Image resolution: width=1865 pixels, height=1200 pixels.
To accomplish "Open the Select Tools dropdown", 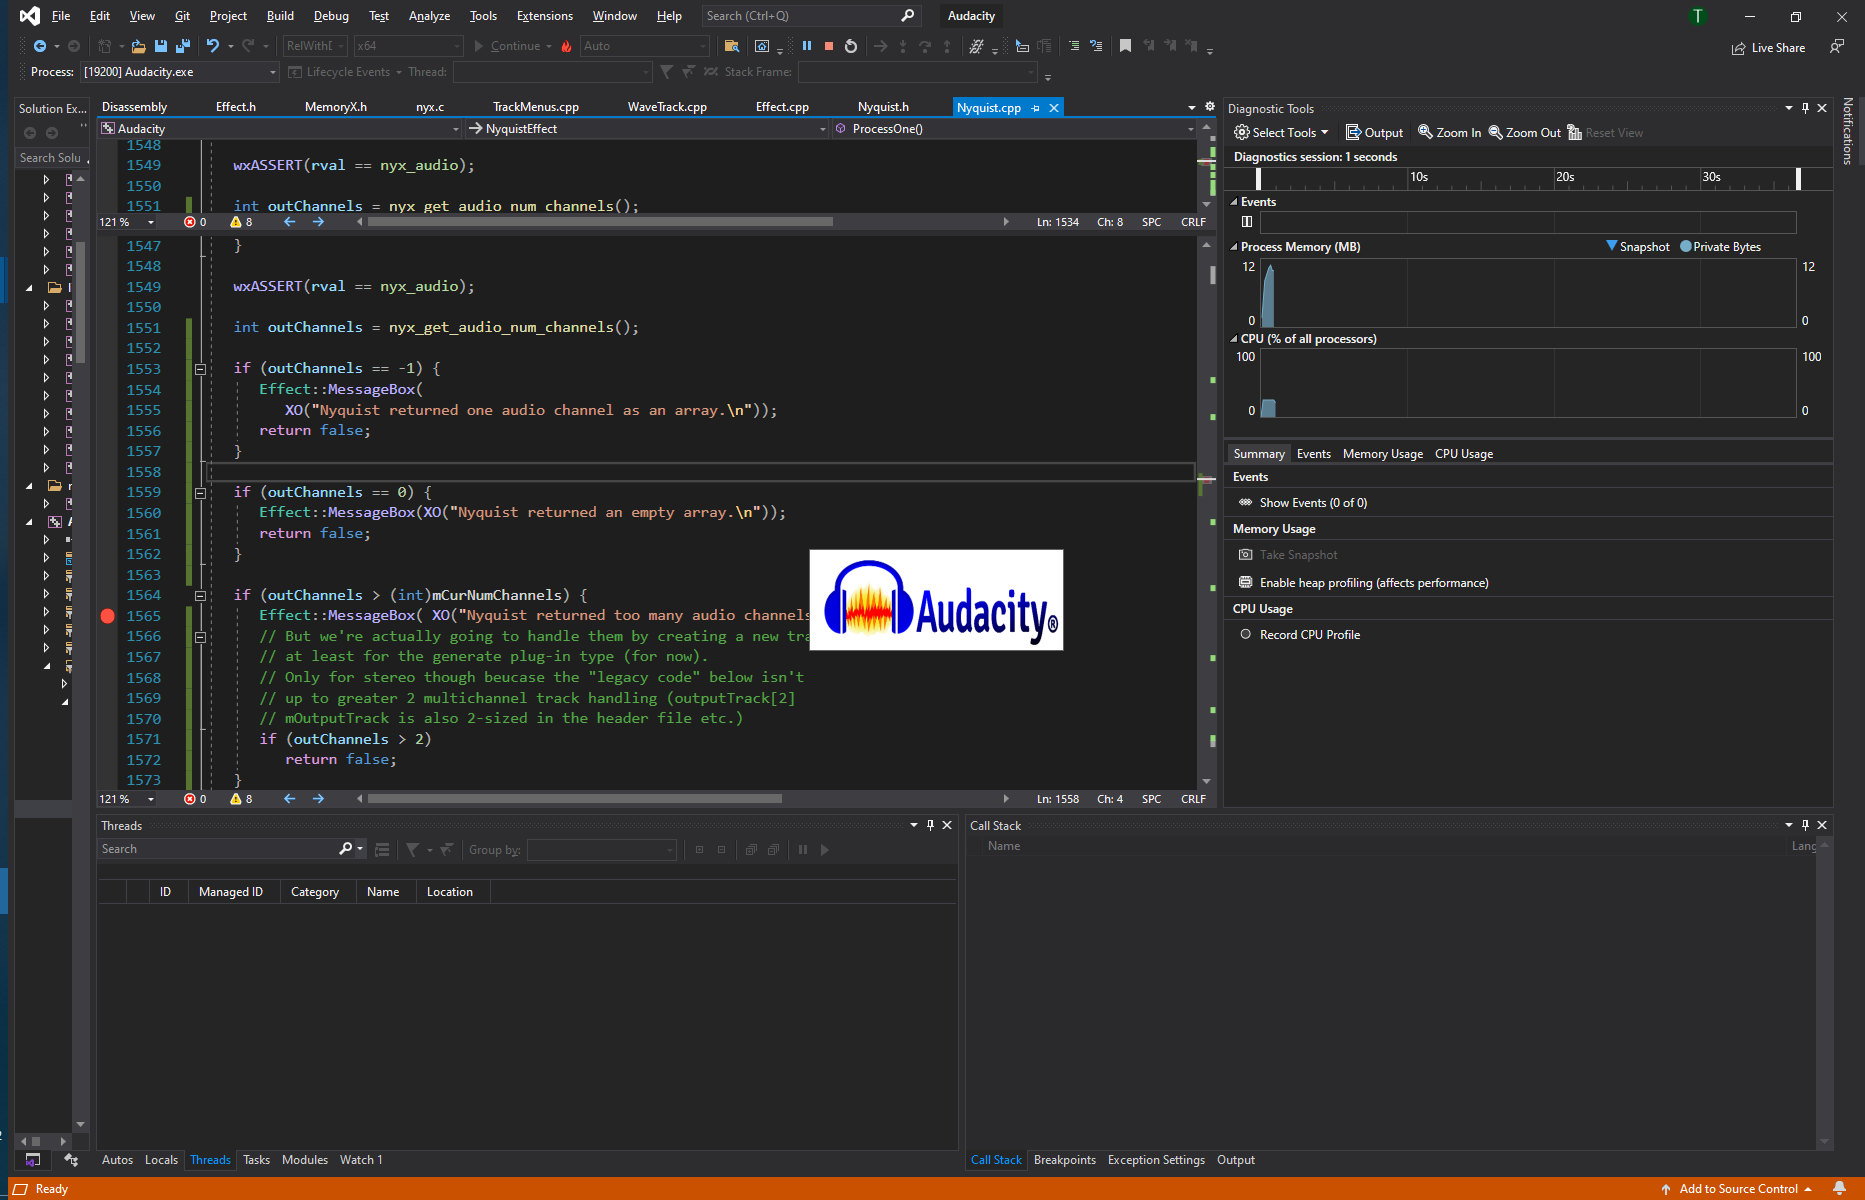I will click(x=1282, y=131).
